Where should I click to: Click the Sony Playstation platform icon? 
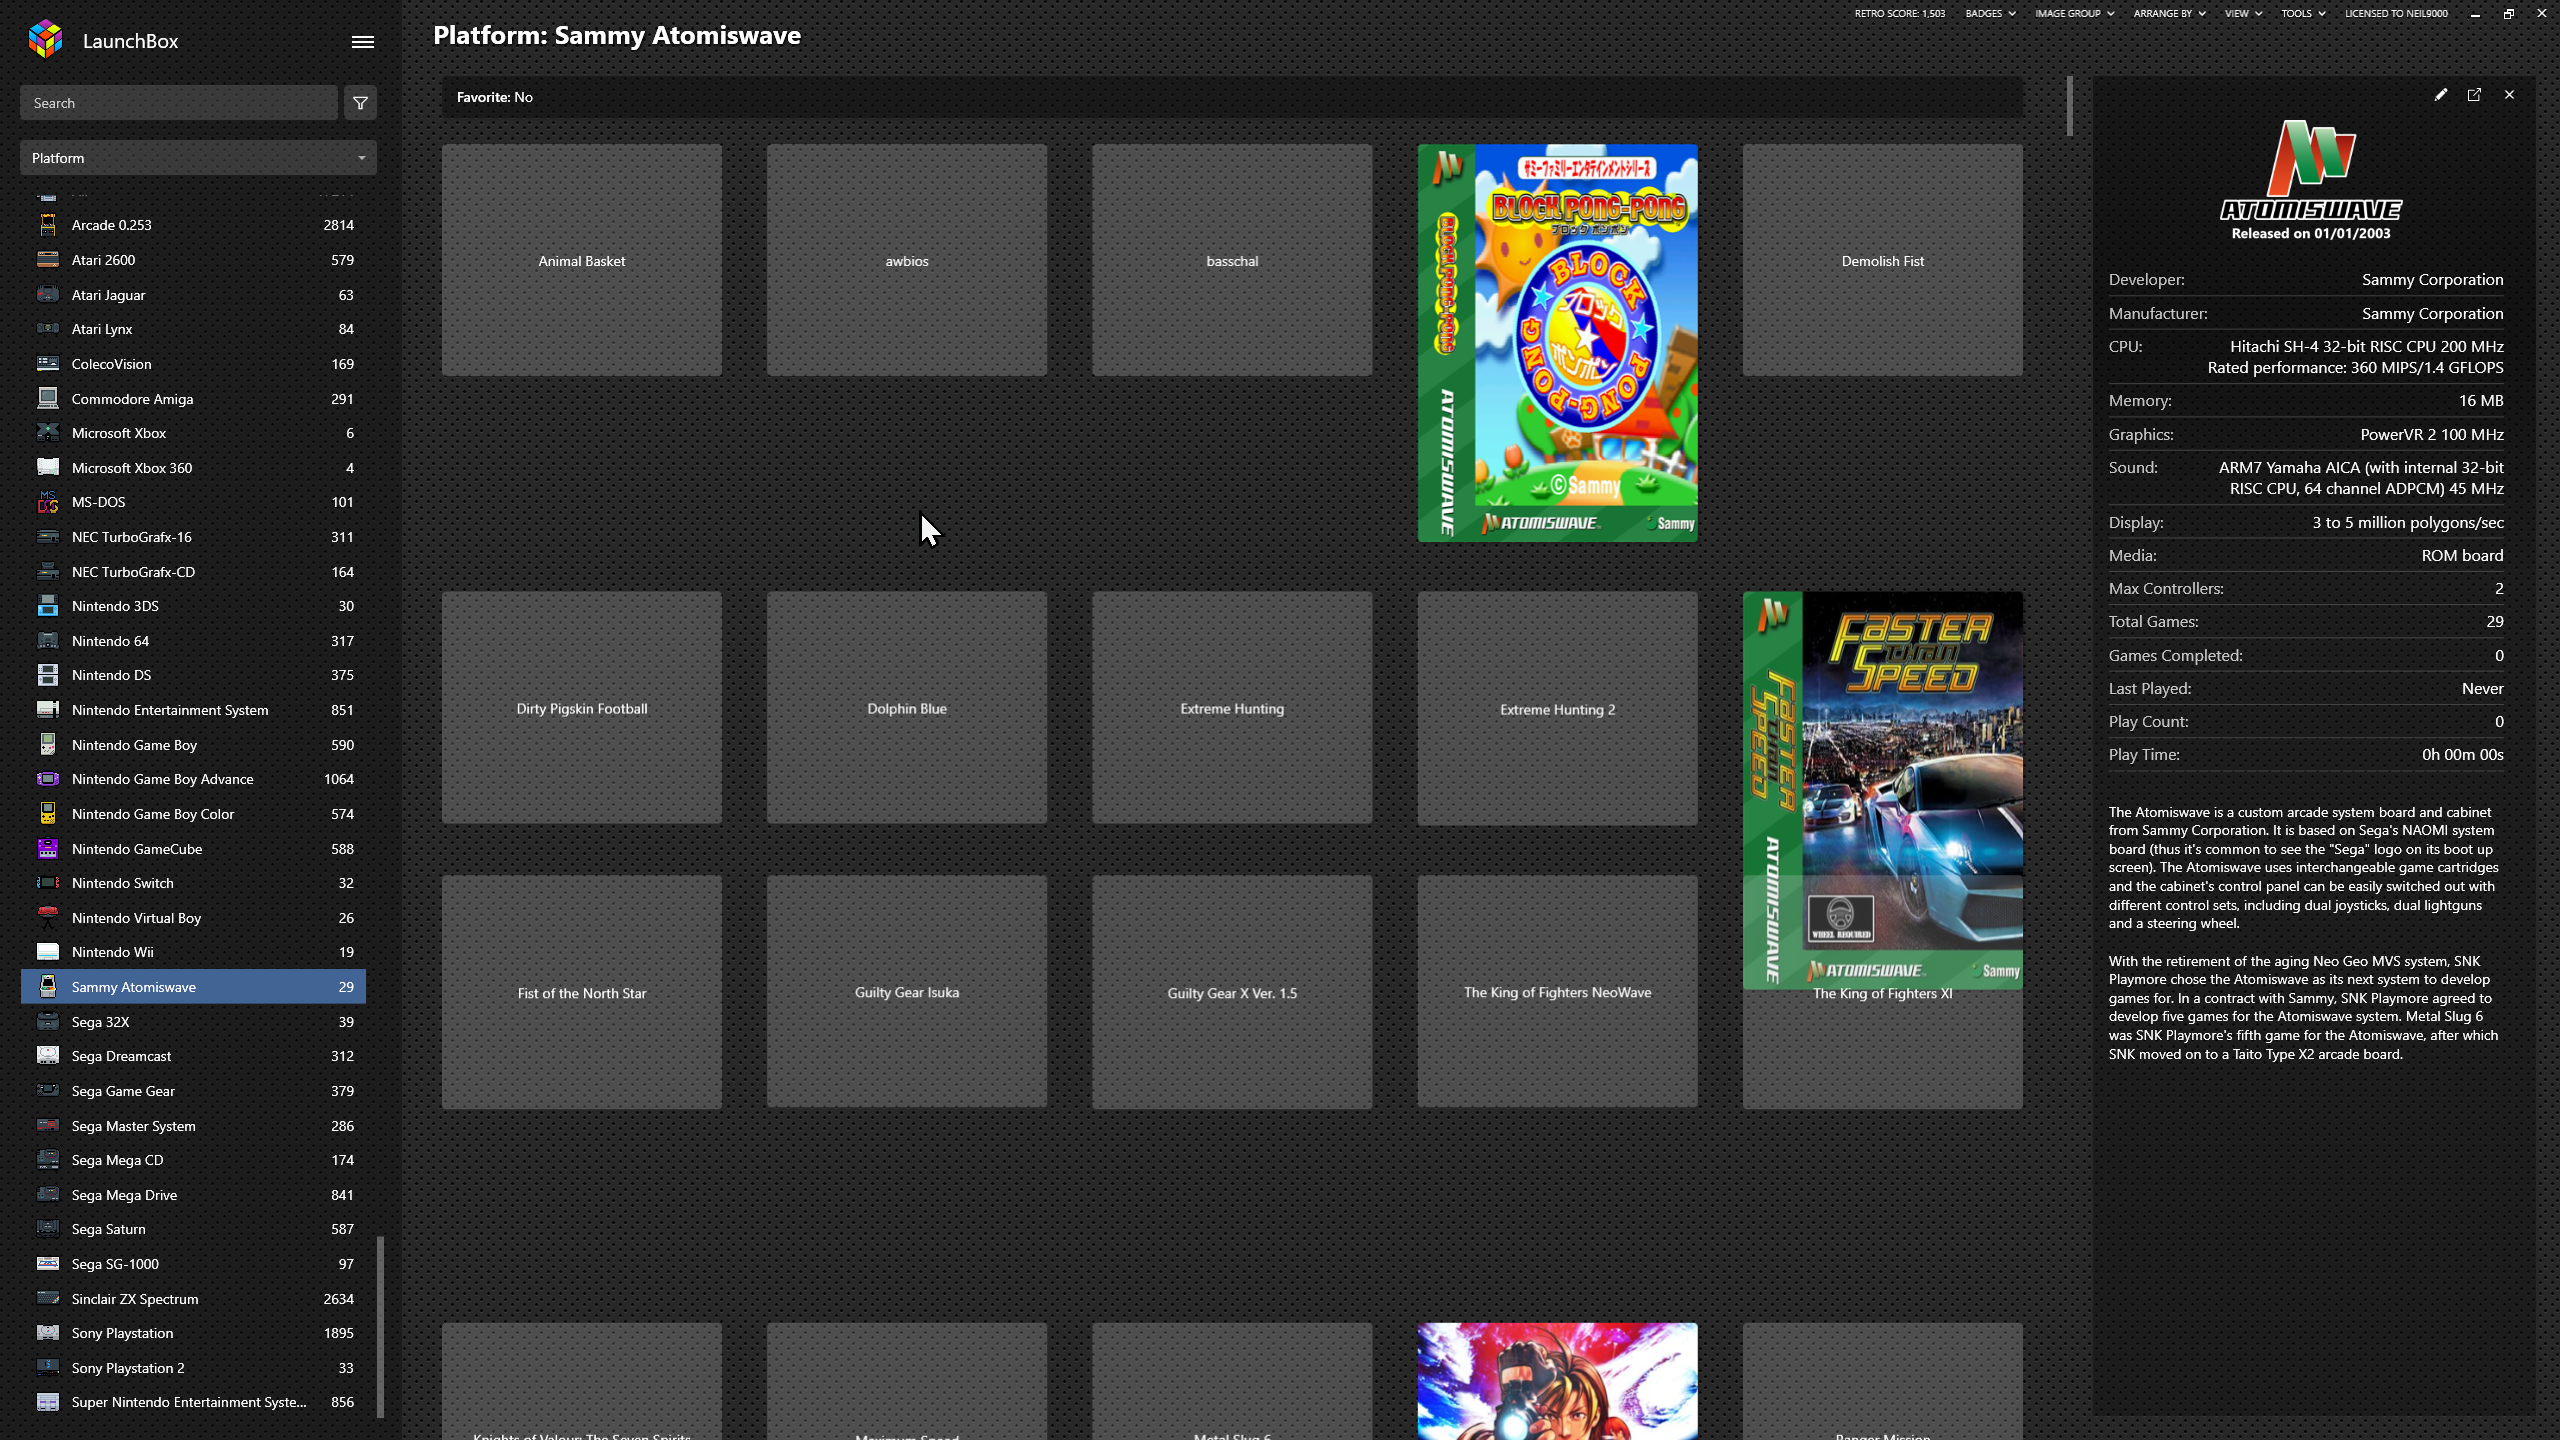point(48,1333)
